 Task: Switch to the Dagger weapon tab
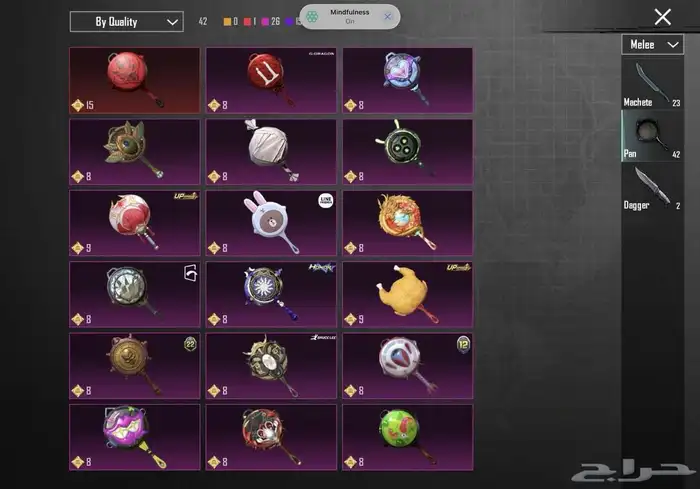tap(652, 188)
